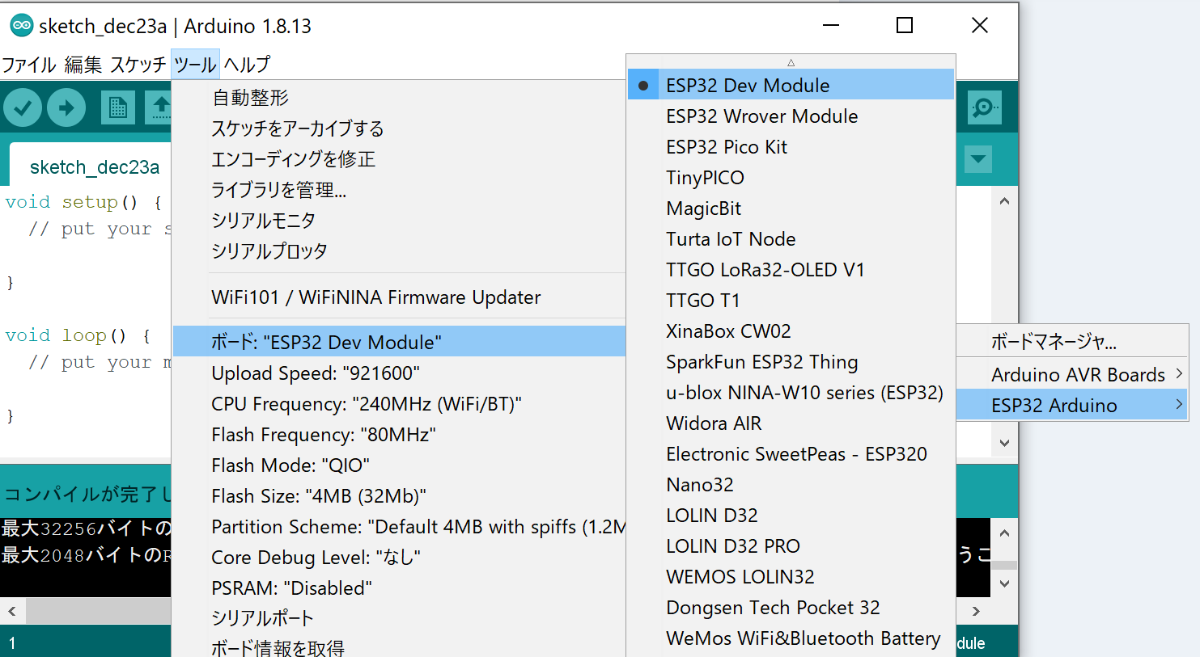The width and height of the screenshot is (1200, 657).
Task: Select Electronic SweetPeas - ESP320 board
Action: (791, 454)
